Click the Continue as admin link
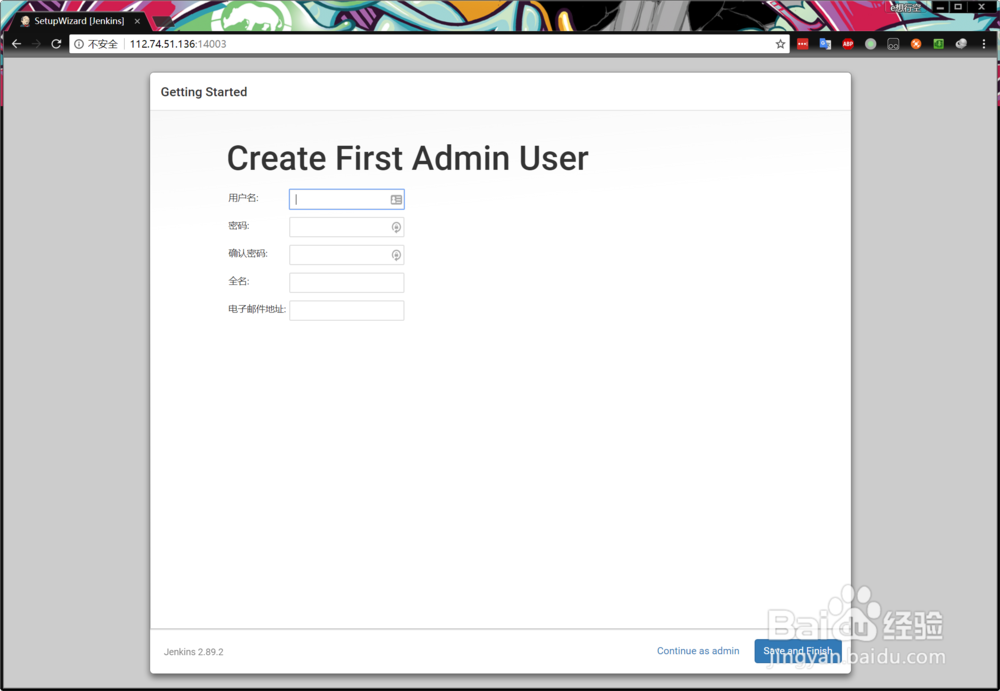The width and height of the screenshot is (1000, 691). pyautogui.click(x=697, y=651)
